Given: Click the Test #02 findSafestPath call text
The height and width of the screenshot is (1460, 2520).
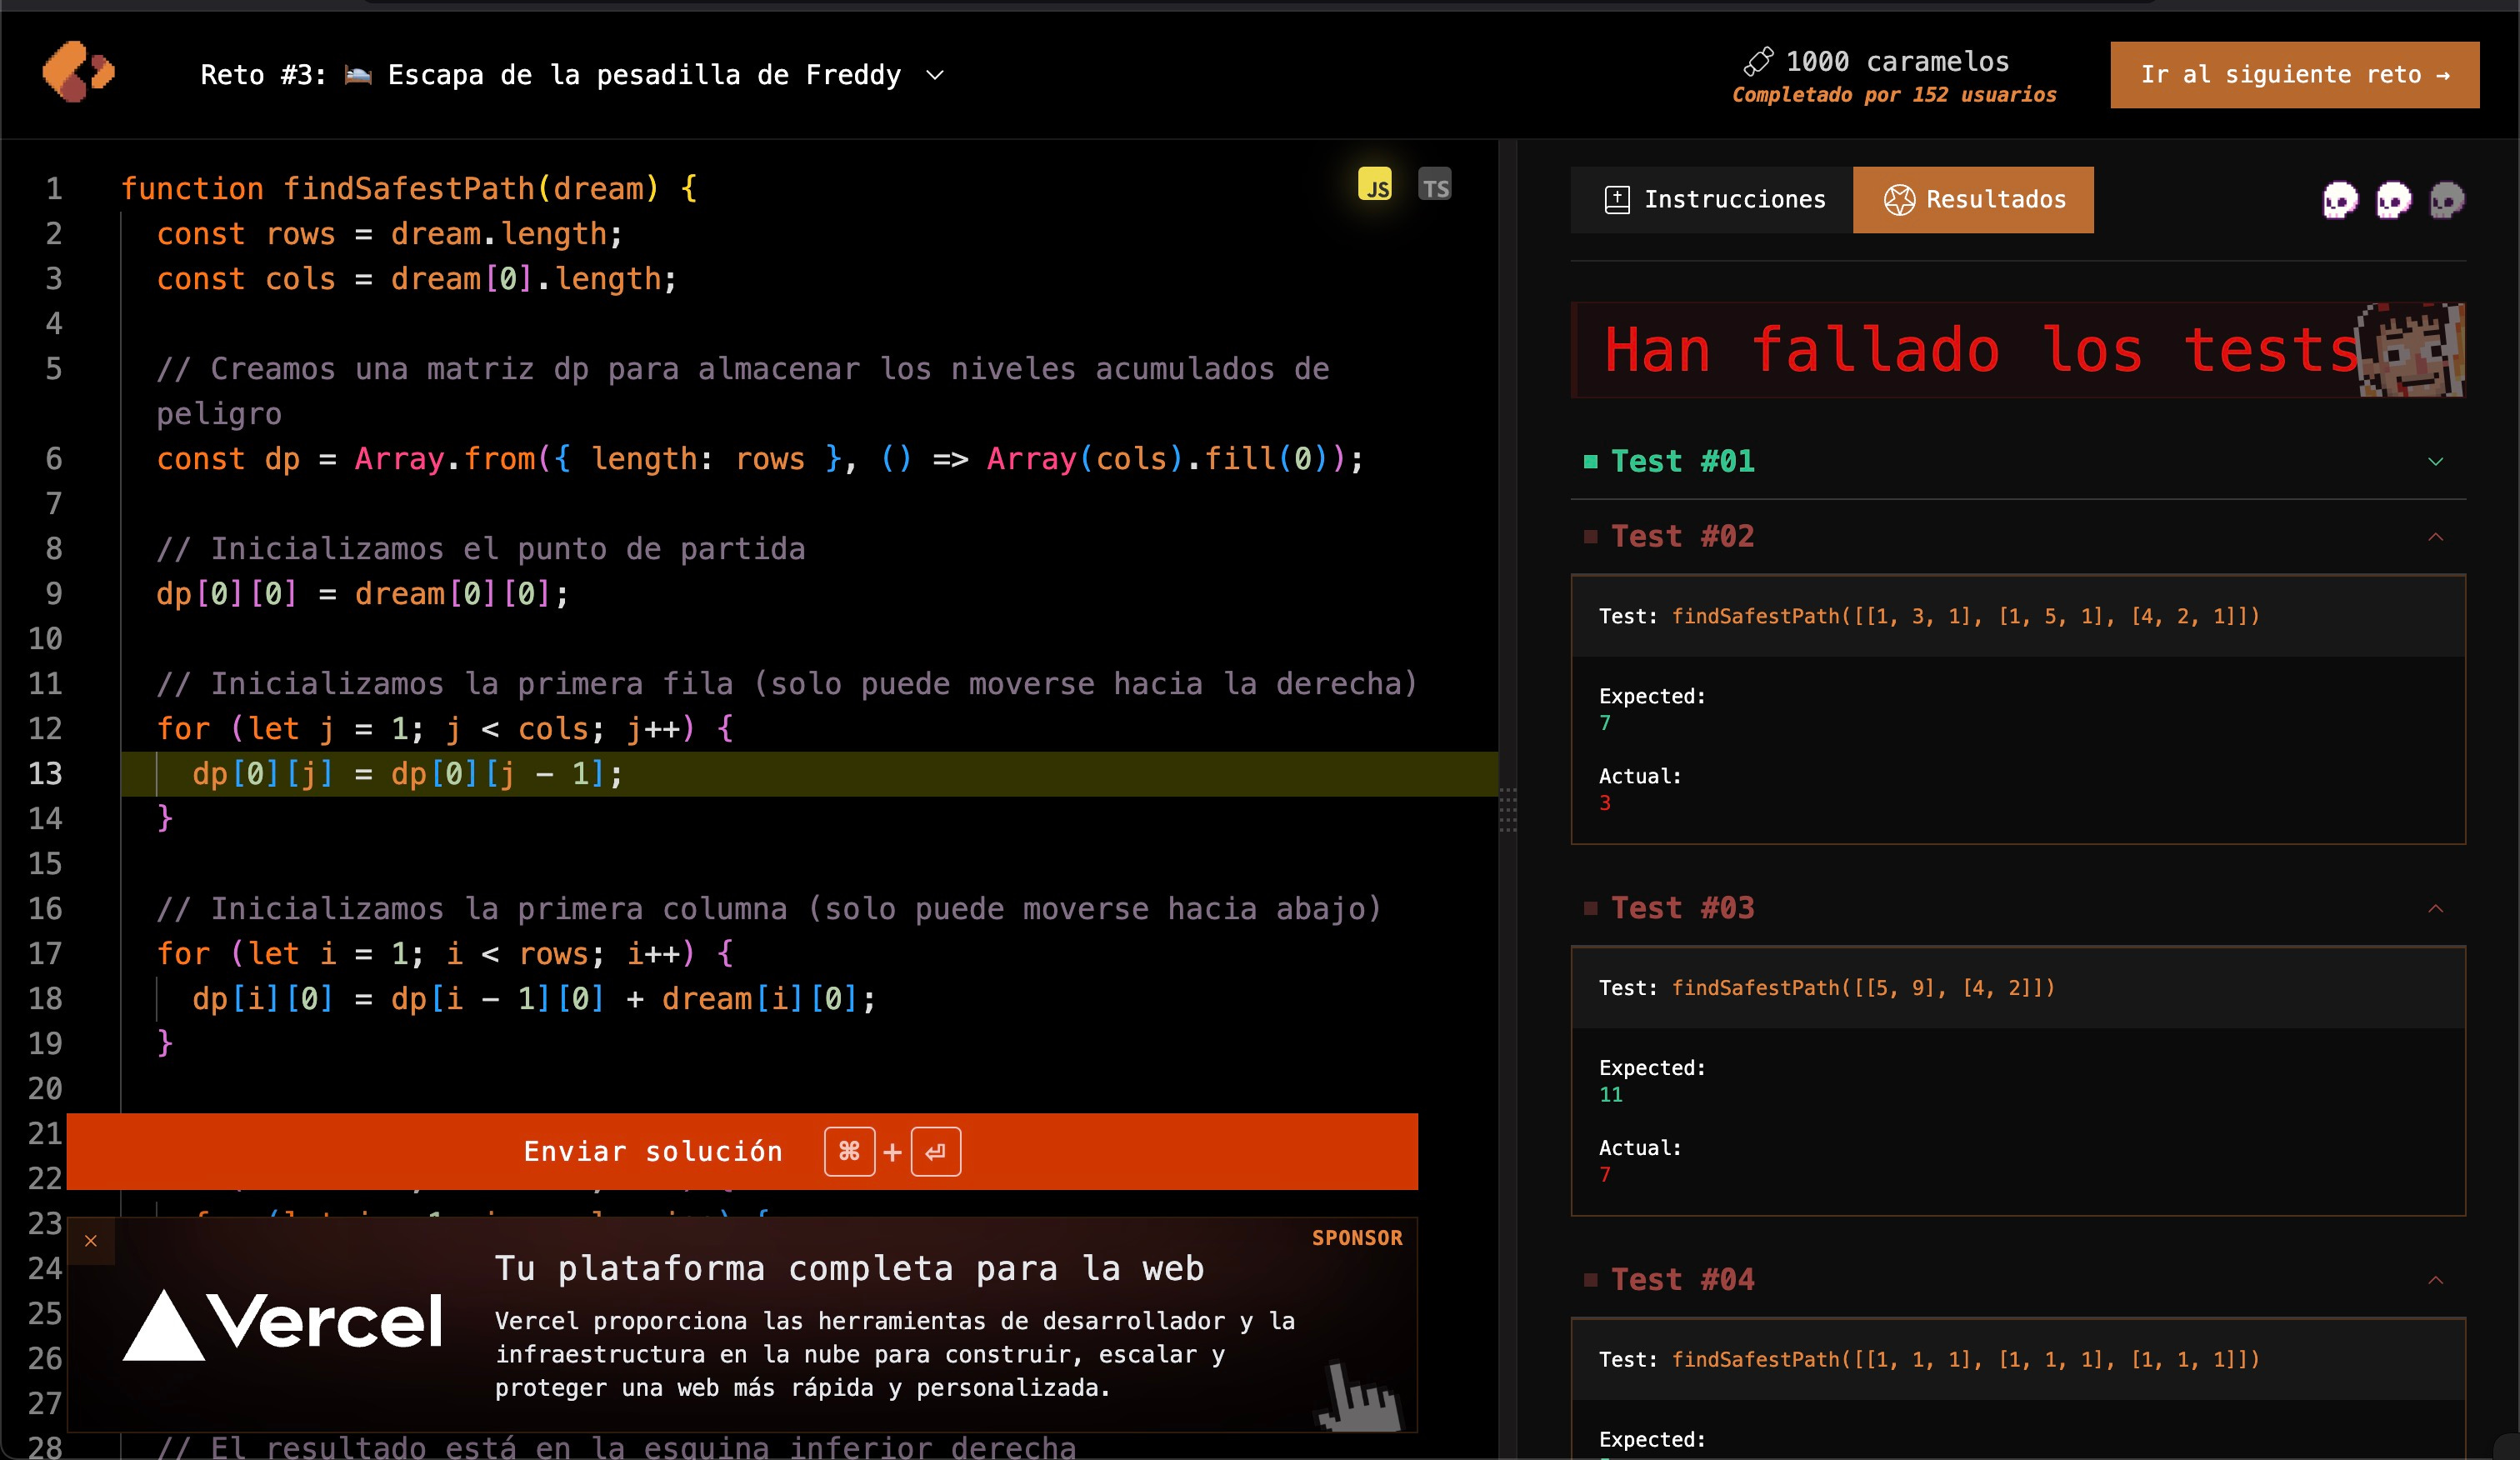Looking at the screenshot, I should pos(1965,616).
